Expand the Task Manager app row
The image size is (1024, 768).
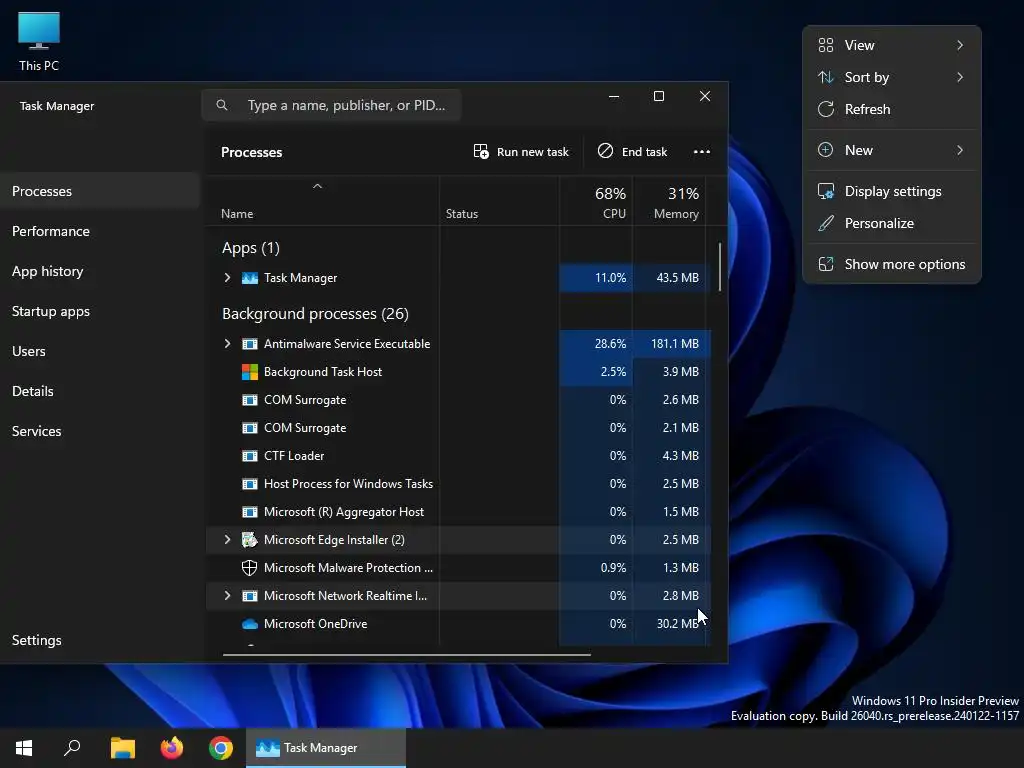pyautogui.click(x=227, y=278)
